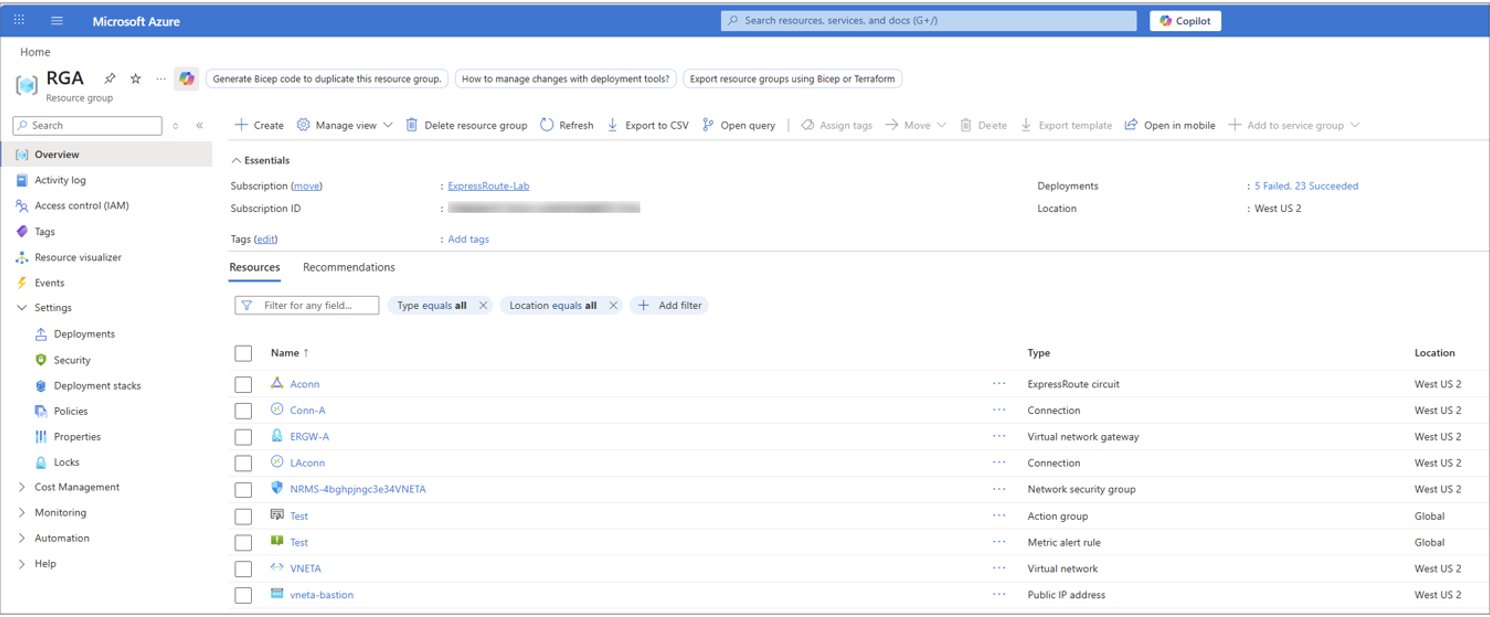Open Access control (IAM) menu item

[x=81, y=206]
